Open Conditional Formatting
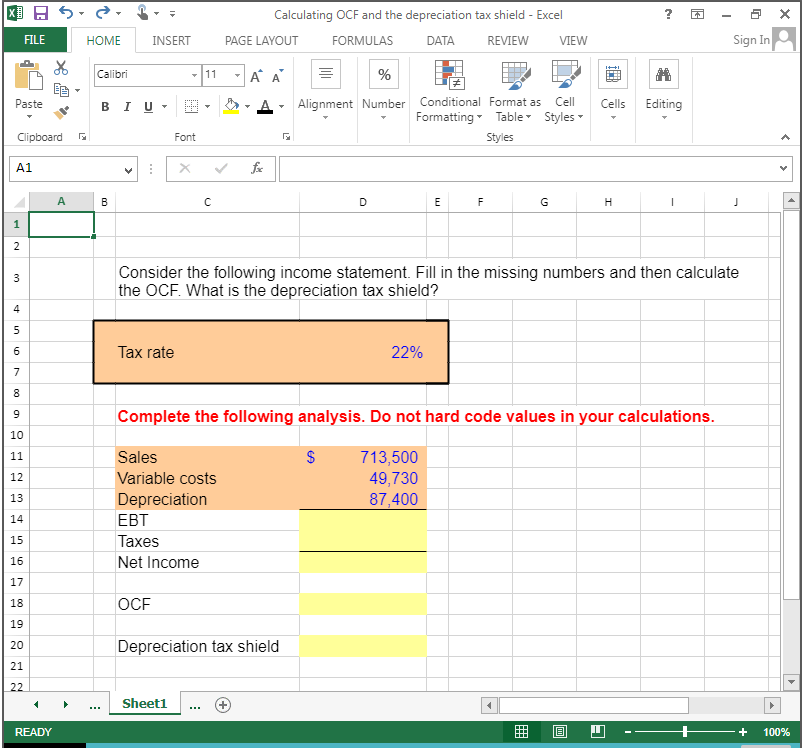803x749 pixels. 449,75
